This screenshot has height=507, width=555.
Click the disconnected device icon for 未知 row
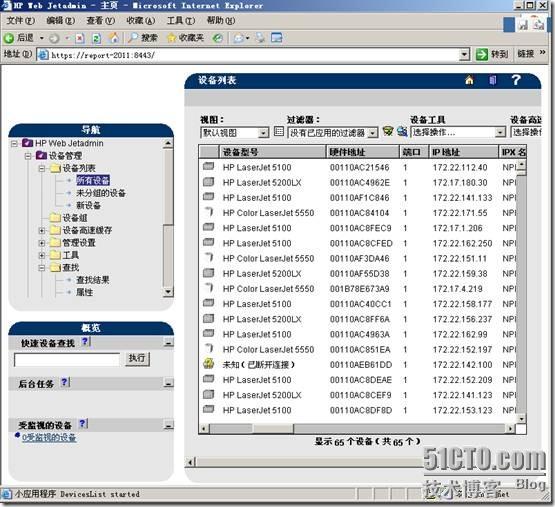(209, 364)
